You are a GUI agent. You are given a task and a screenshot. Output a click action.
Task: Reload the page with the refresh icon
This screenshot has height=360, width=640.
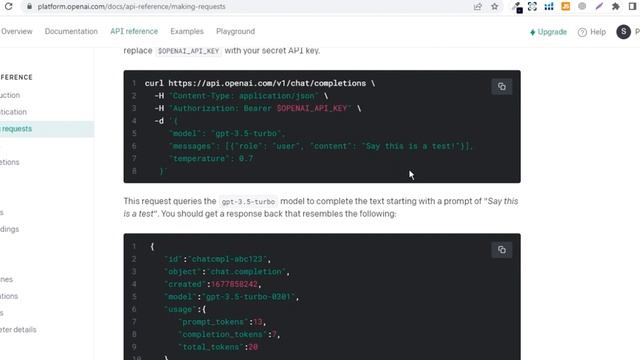[x=8, y=7]
